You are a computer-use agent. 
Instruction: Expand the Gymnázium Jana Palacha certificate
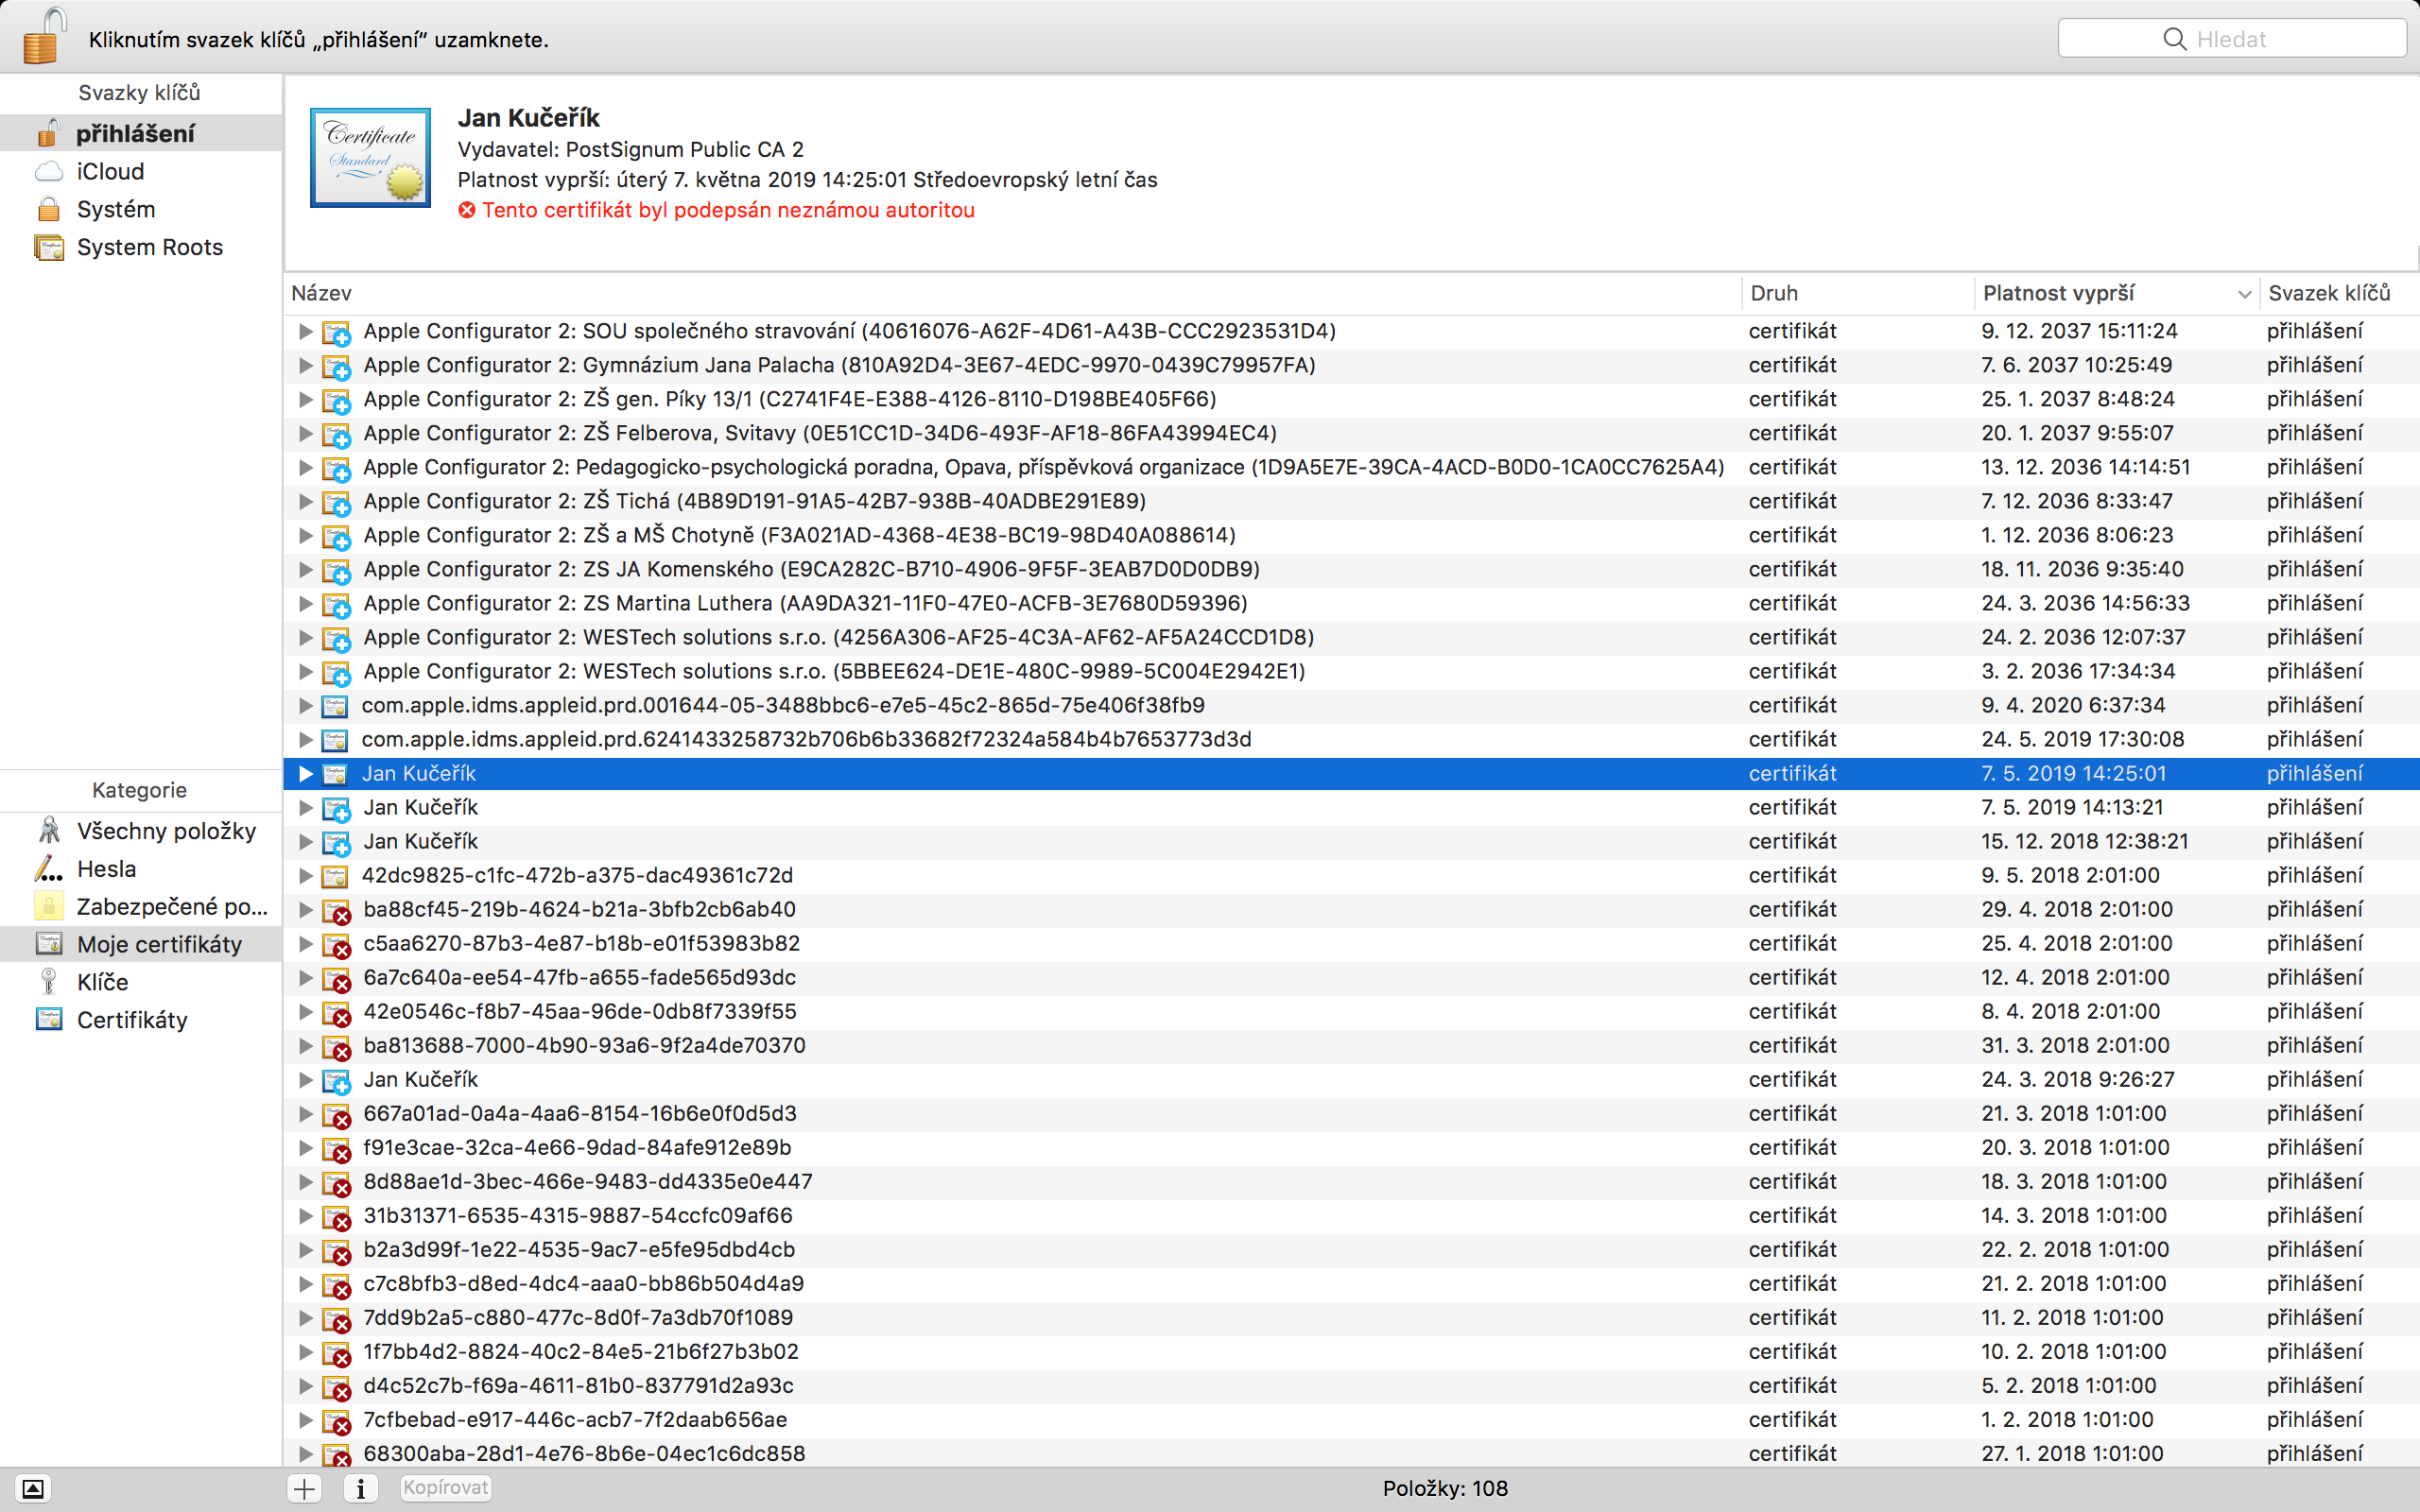tap(306, 365)
